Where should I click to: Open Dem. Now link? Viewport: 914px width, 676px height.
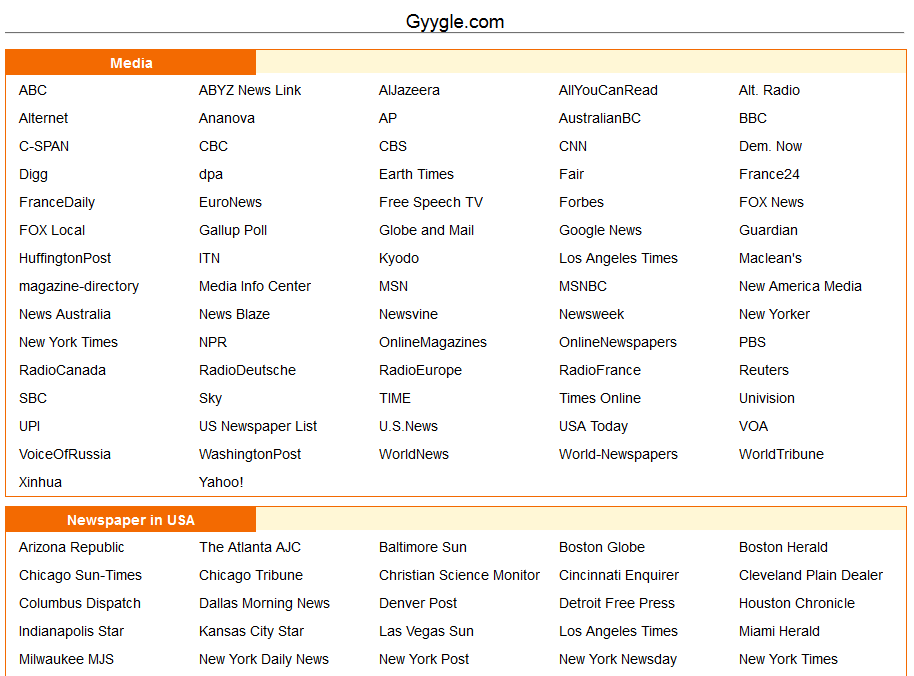[x=771, y=146]
